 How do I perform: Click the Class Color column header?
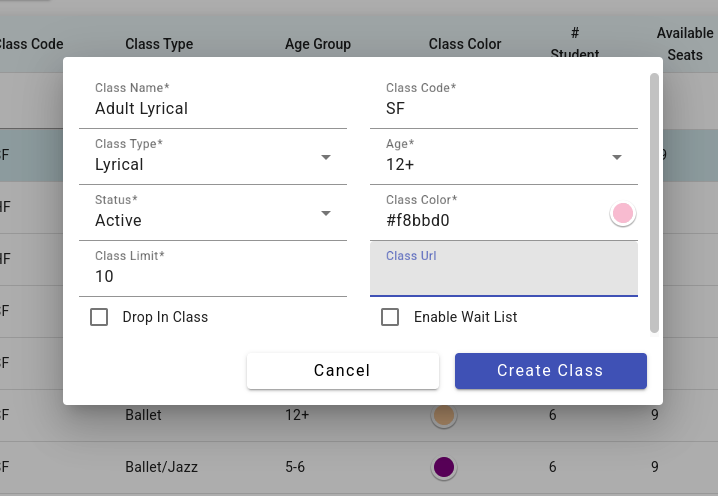465,44
